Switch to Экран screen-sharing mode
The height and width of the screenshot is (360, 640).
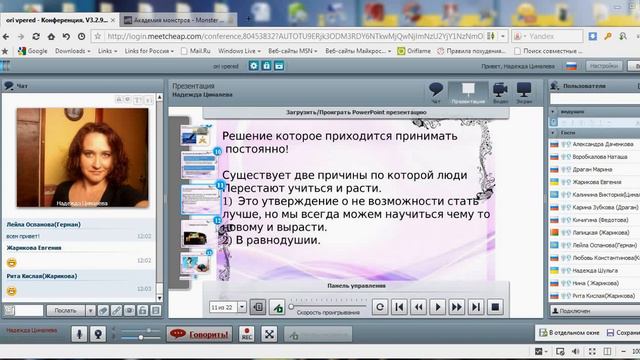pyautogui.click(x=524, y=92)
